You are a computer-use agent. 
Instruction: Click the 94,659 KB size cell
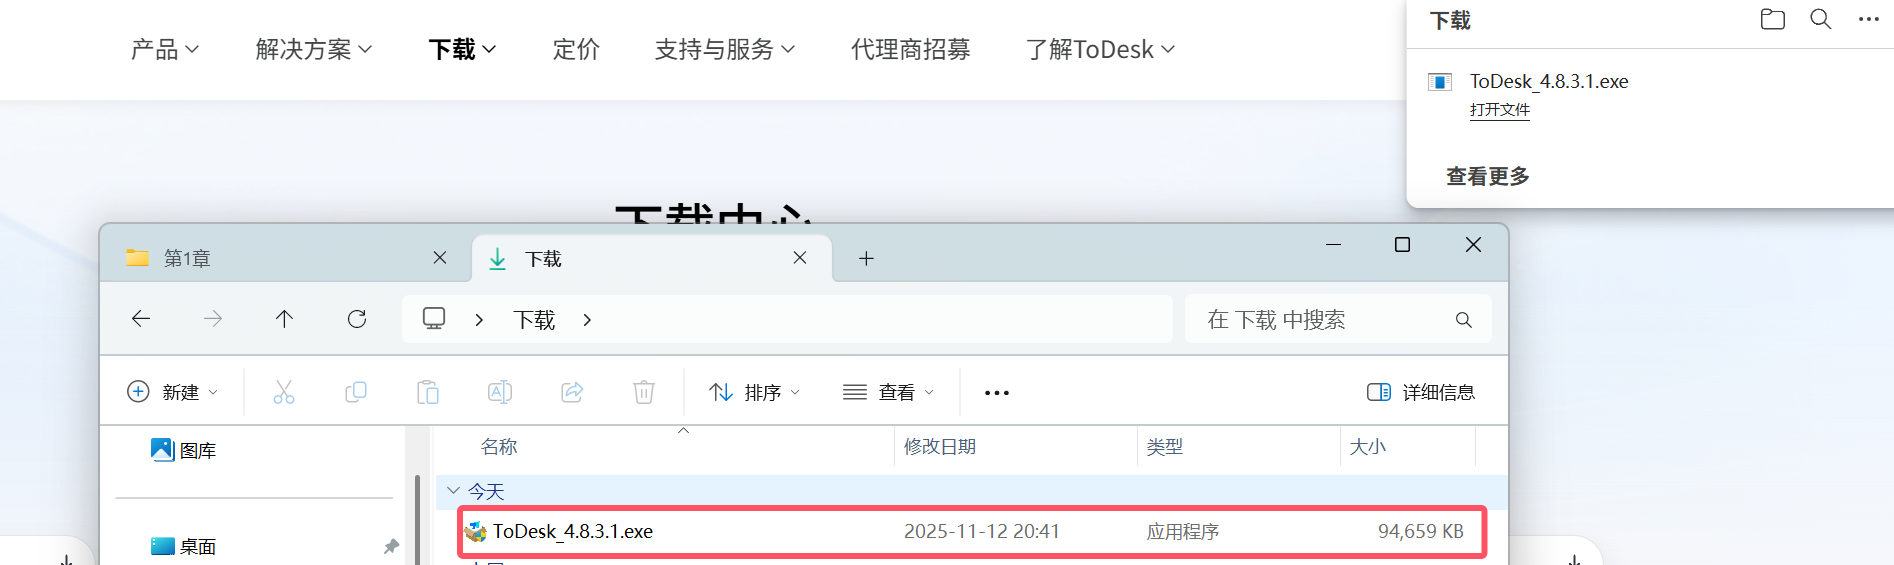[x=1421, y=531]
